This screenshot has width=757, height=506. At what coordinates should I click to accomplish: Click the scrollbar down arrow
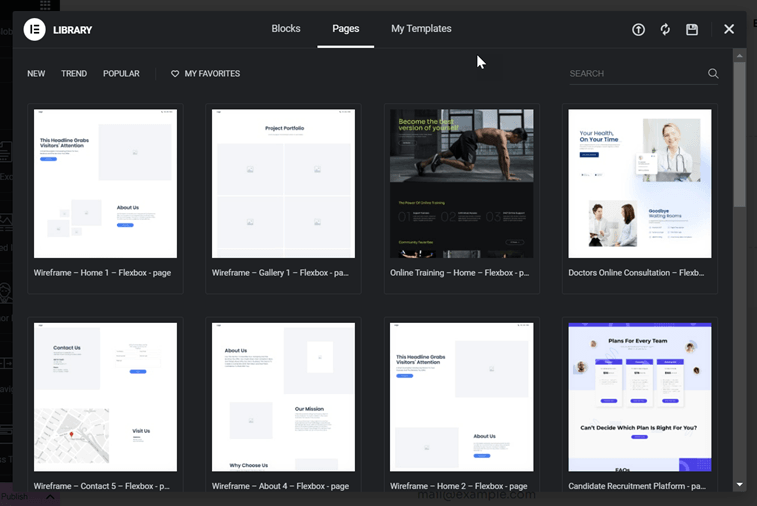[740, 484]
